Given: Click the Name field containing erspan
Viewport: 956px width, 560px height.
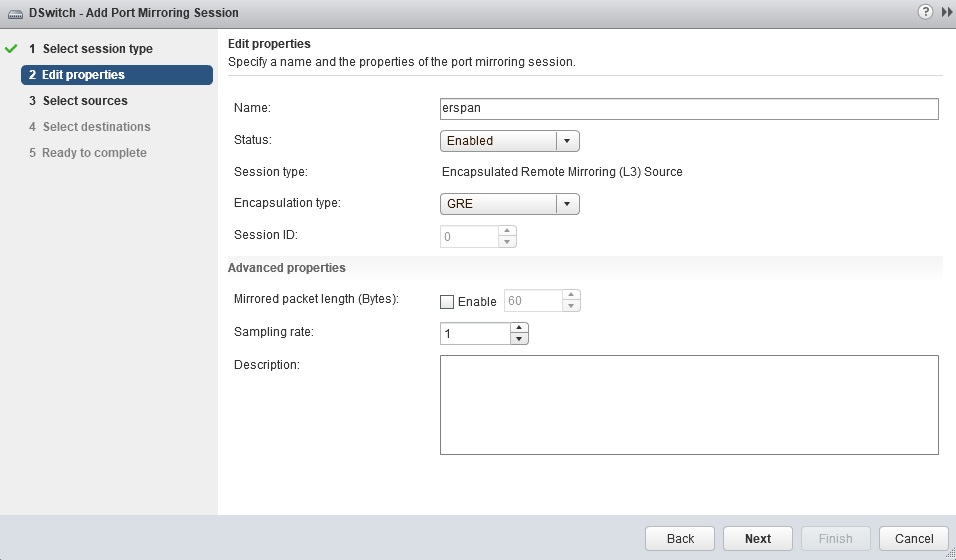Looking at the screenshot, I should (x=688, y=109).
